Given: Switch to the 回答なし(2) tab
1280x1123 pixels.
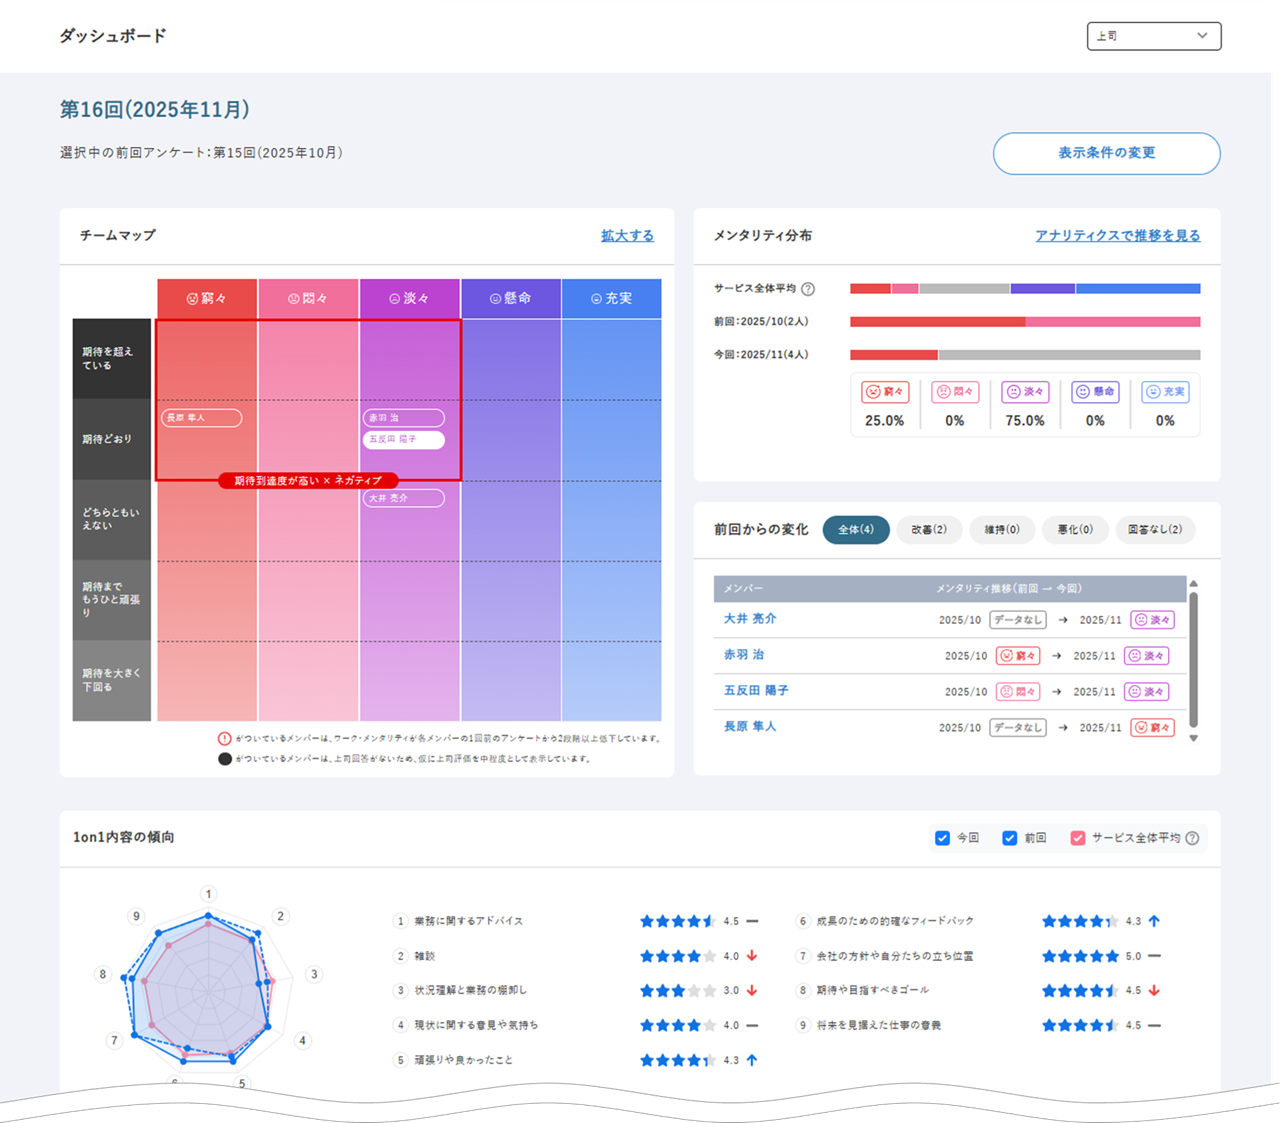Looking at the screenshot, I should pyautogui.click(x=1155, y=530).
